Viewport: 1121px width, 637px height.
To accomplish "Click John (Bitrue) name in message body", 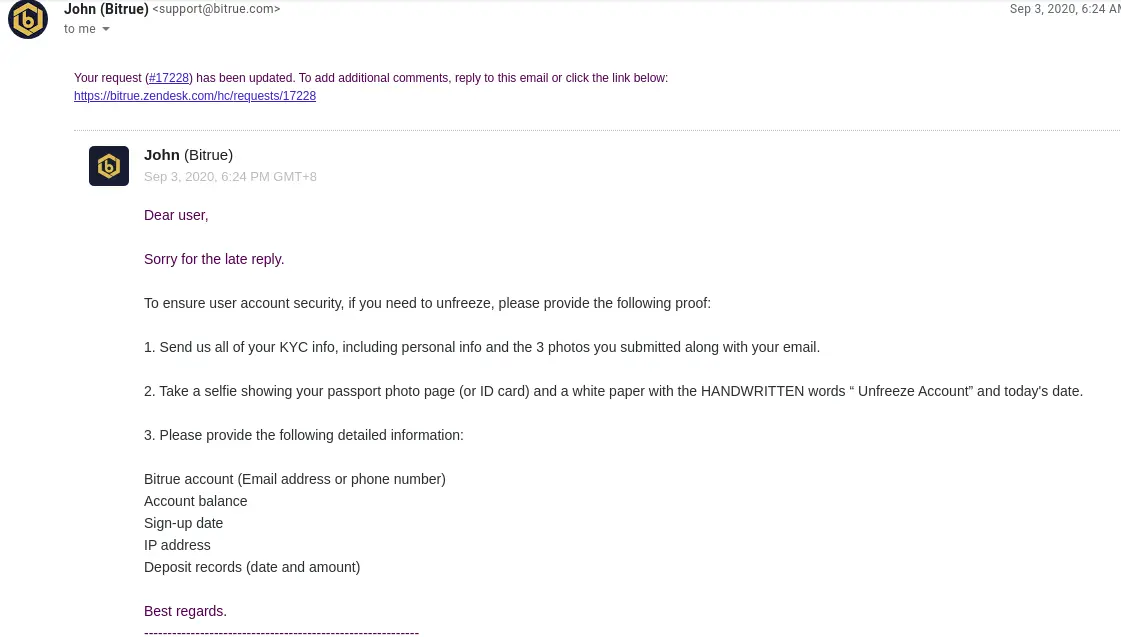I will click(x=188, y=155).
